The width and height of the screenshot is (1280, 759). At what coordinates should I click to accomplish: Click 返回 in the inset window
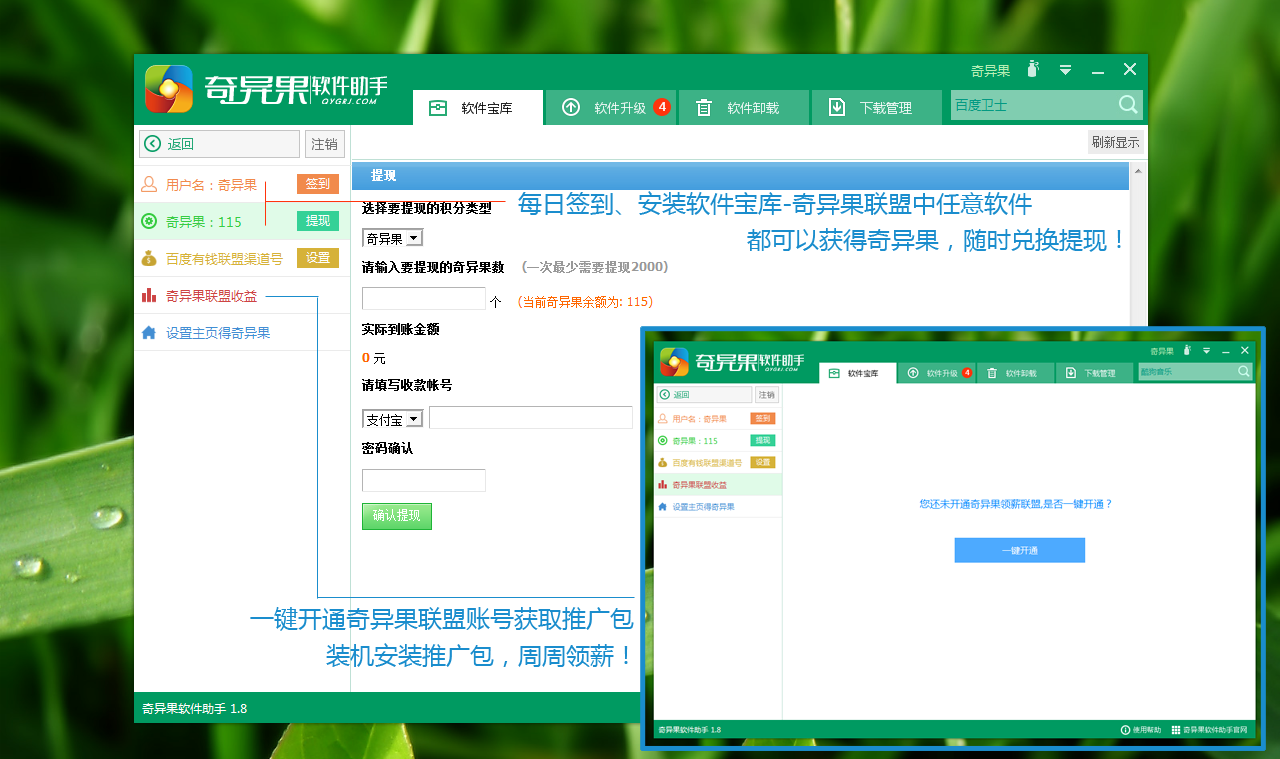coord(705,395)
